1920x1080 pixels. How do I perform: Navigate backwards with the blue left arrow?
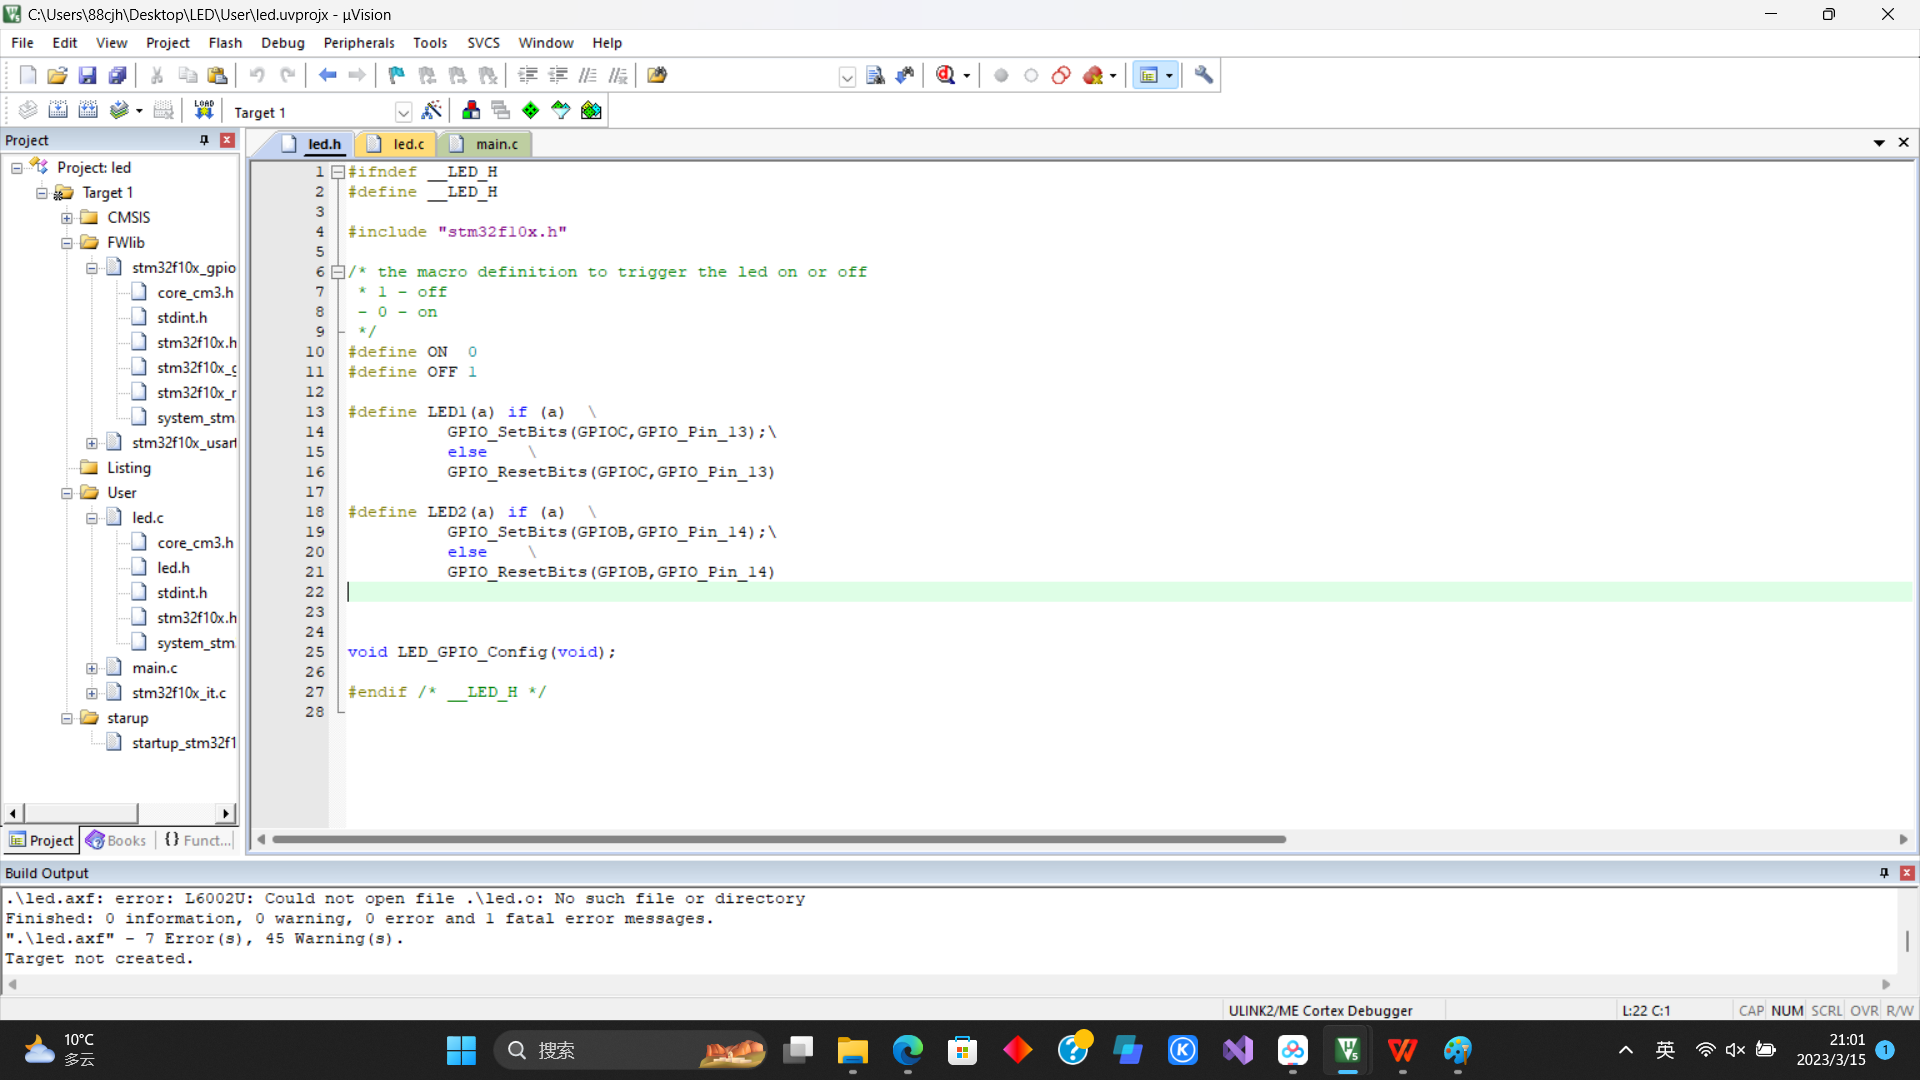327,75
